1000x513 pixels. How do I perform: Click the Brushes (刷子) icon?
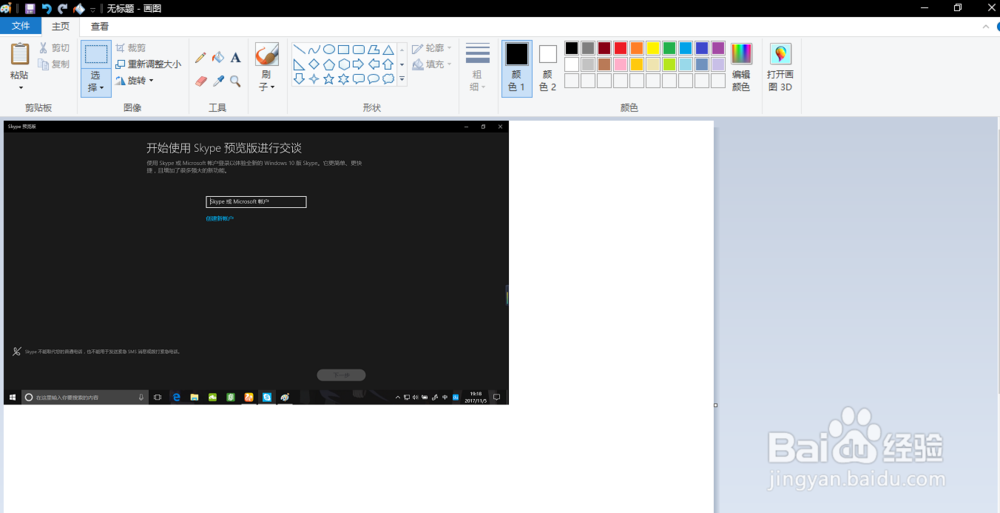click(x=267, y=54)
